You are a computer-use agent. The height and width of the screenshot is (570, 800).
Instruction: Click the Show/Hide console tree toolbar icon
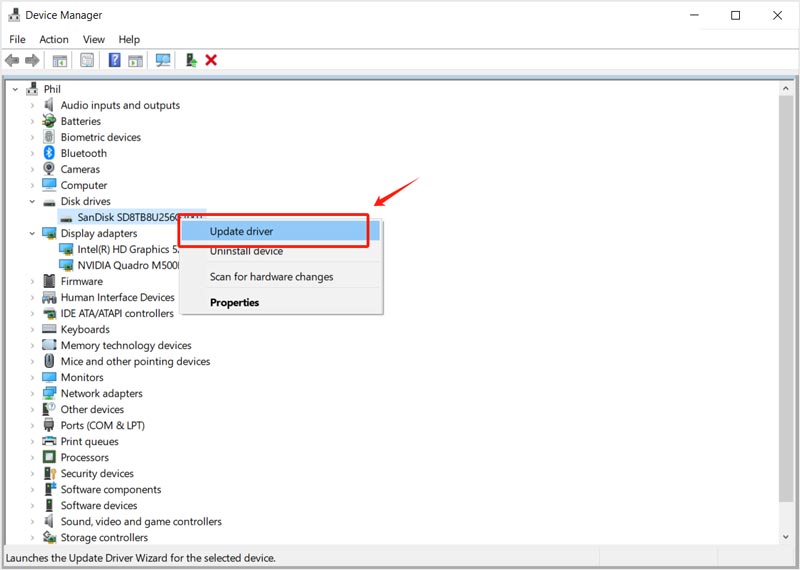tap(60, 60)
